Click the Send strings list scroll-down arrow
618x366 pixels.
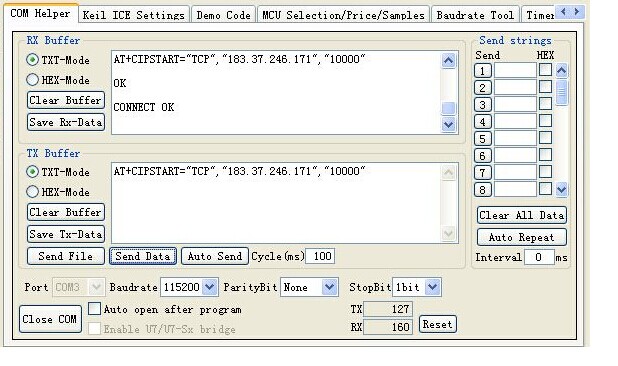coord(562,190)
